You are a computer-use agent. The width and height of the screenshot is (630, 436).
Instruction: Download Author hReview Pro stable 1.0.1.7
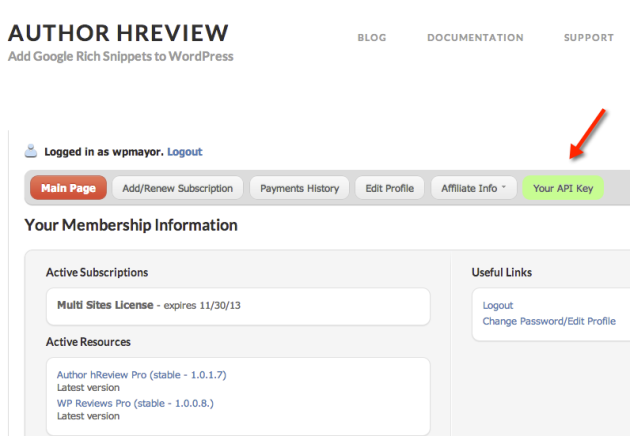coord(142,375)
